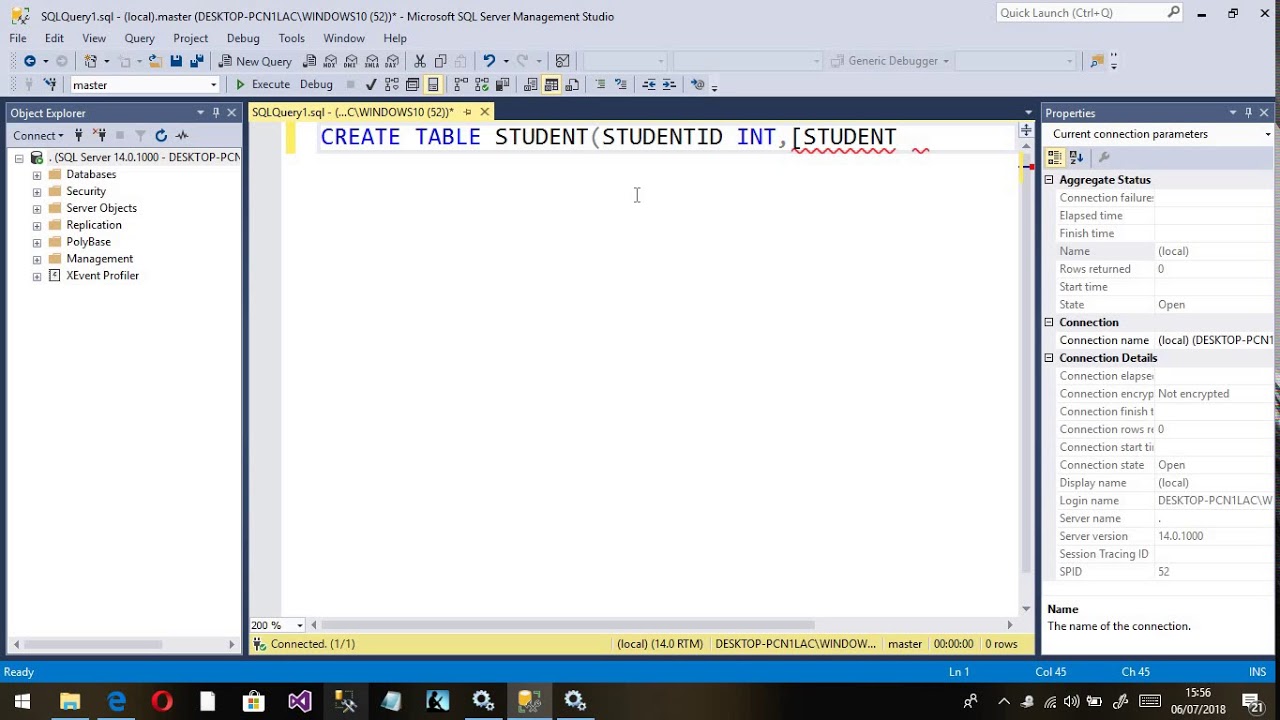Toggle Results to Text button

[x=530, y=85]
